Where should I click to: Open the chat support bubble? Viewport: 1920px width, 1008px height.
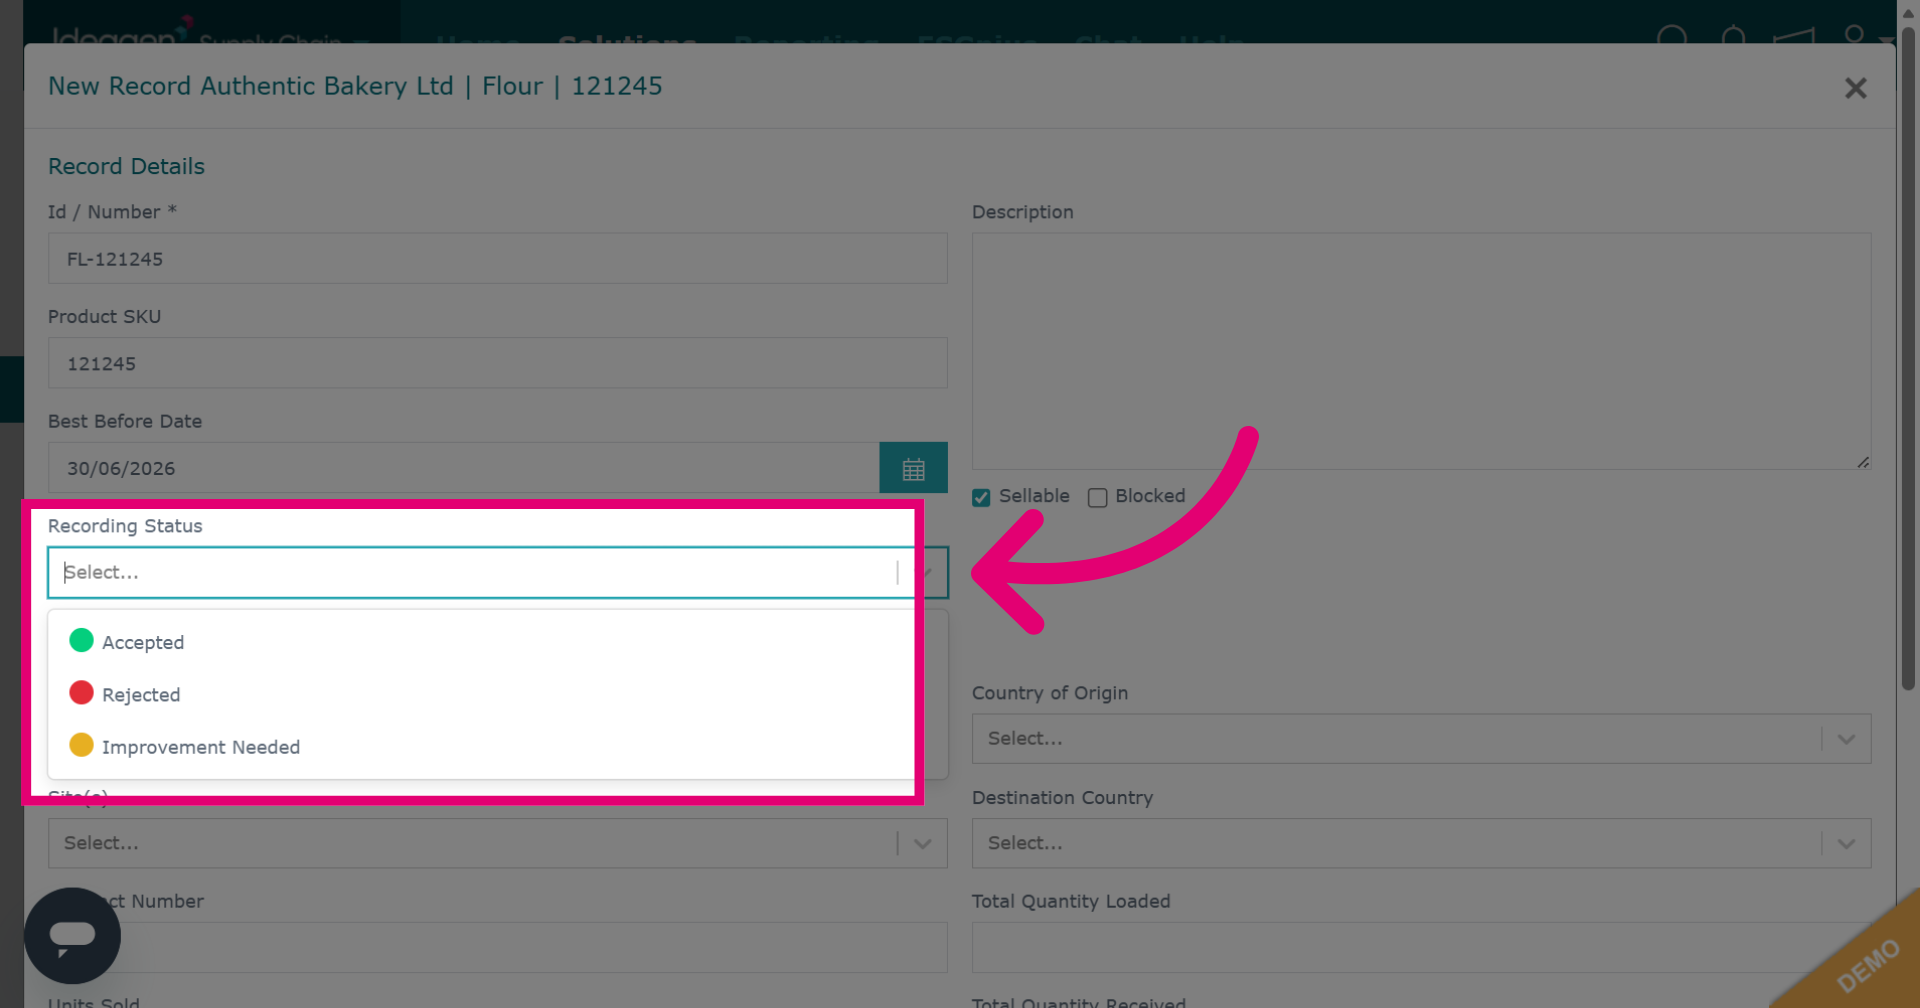point(72,936)
